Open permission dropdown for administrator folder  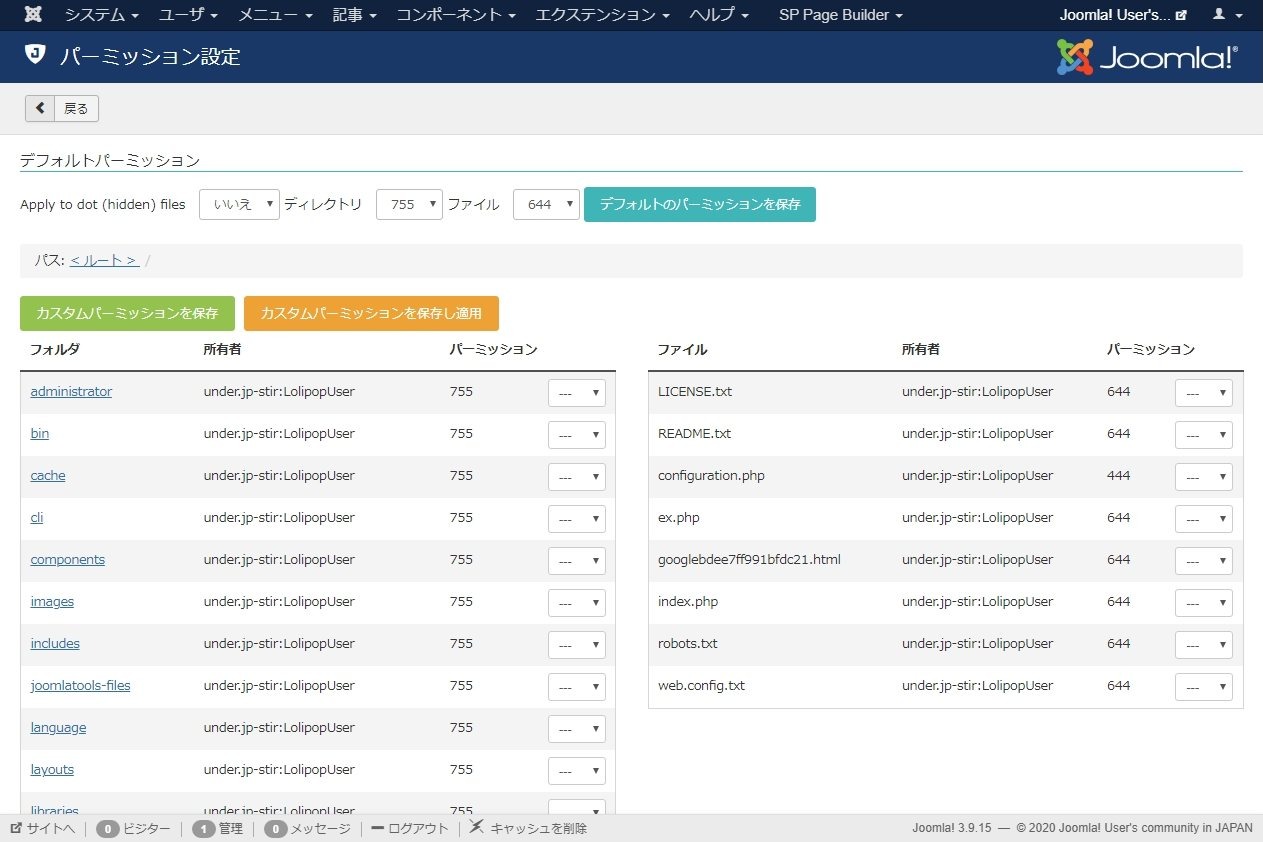576,393
